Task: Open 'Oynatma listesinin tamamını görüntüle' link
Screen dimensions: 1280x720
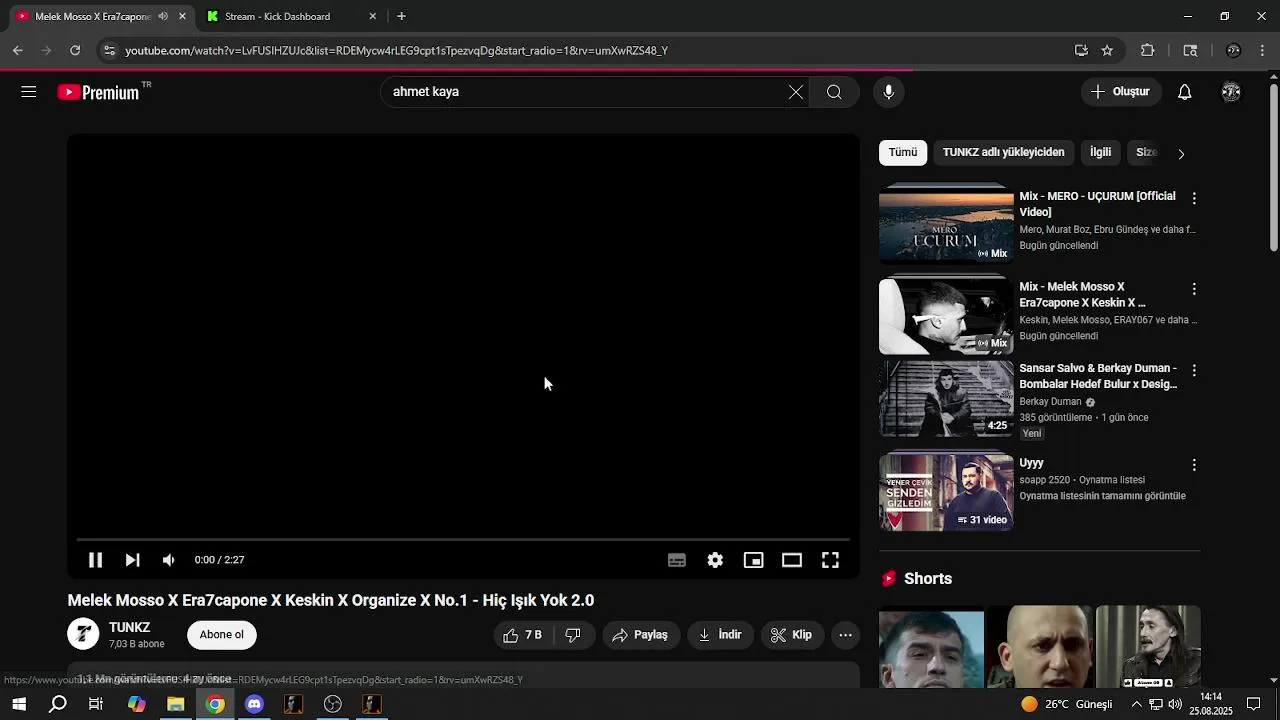Action: [x=1102, y=496]
